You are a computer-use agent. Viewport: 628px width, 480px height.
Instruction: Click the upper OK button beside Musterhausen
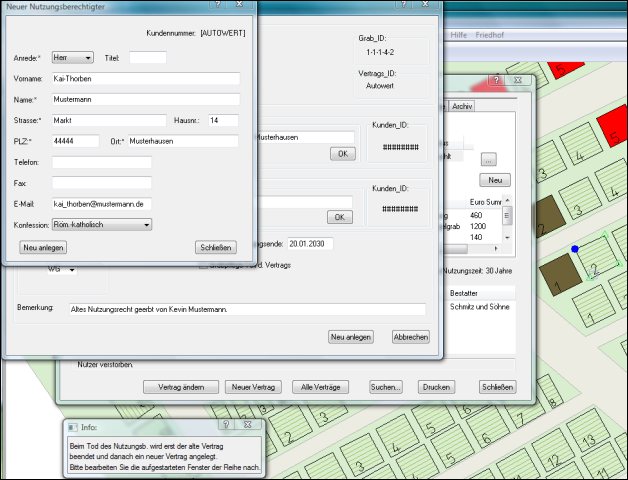(343, 154)
